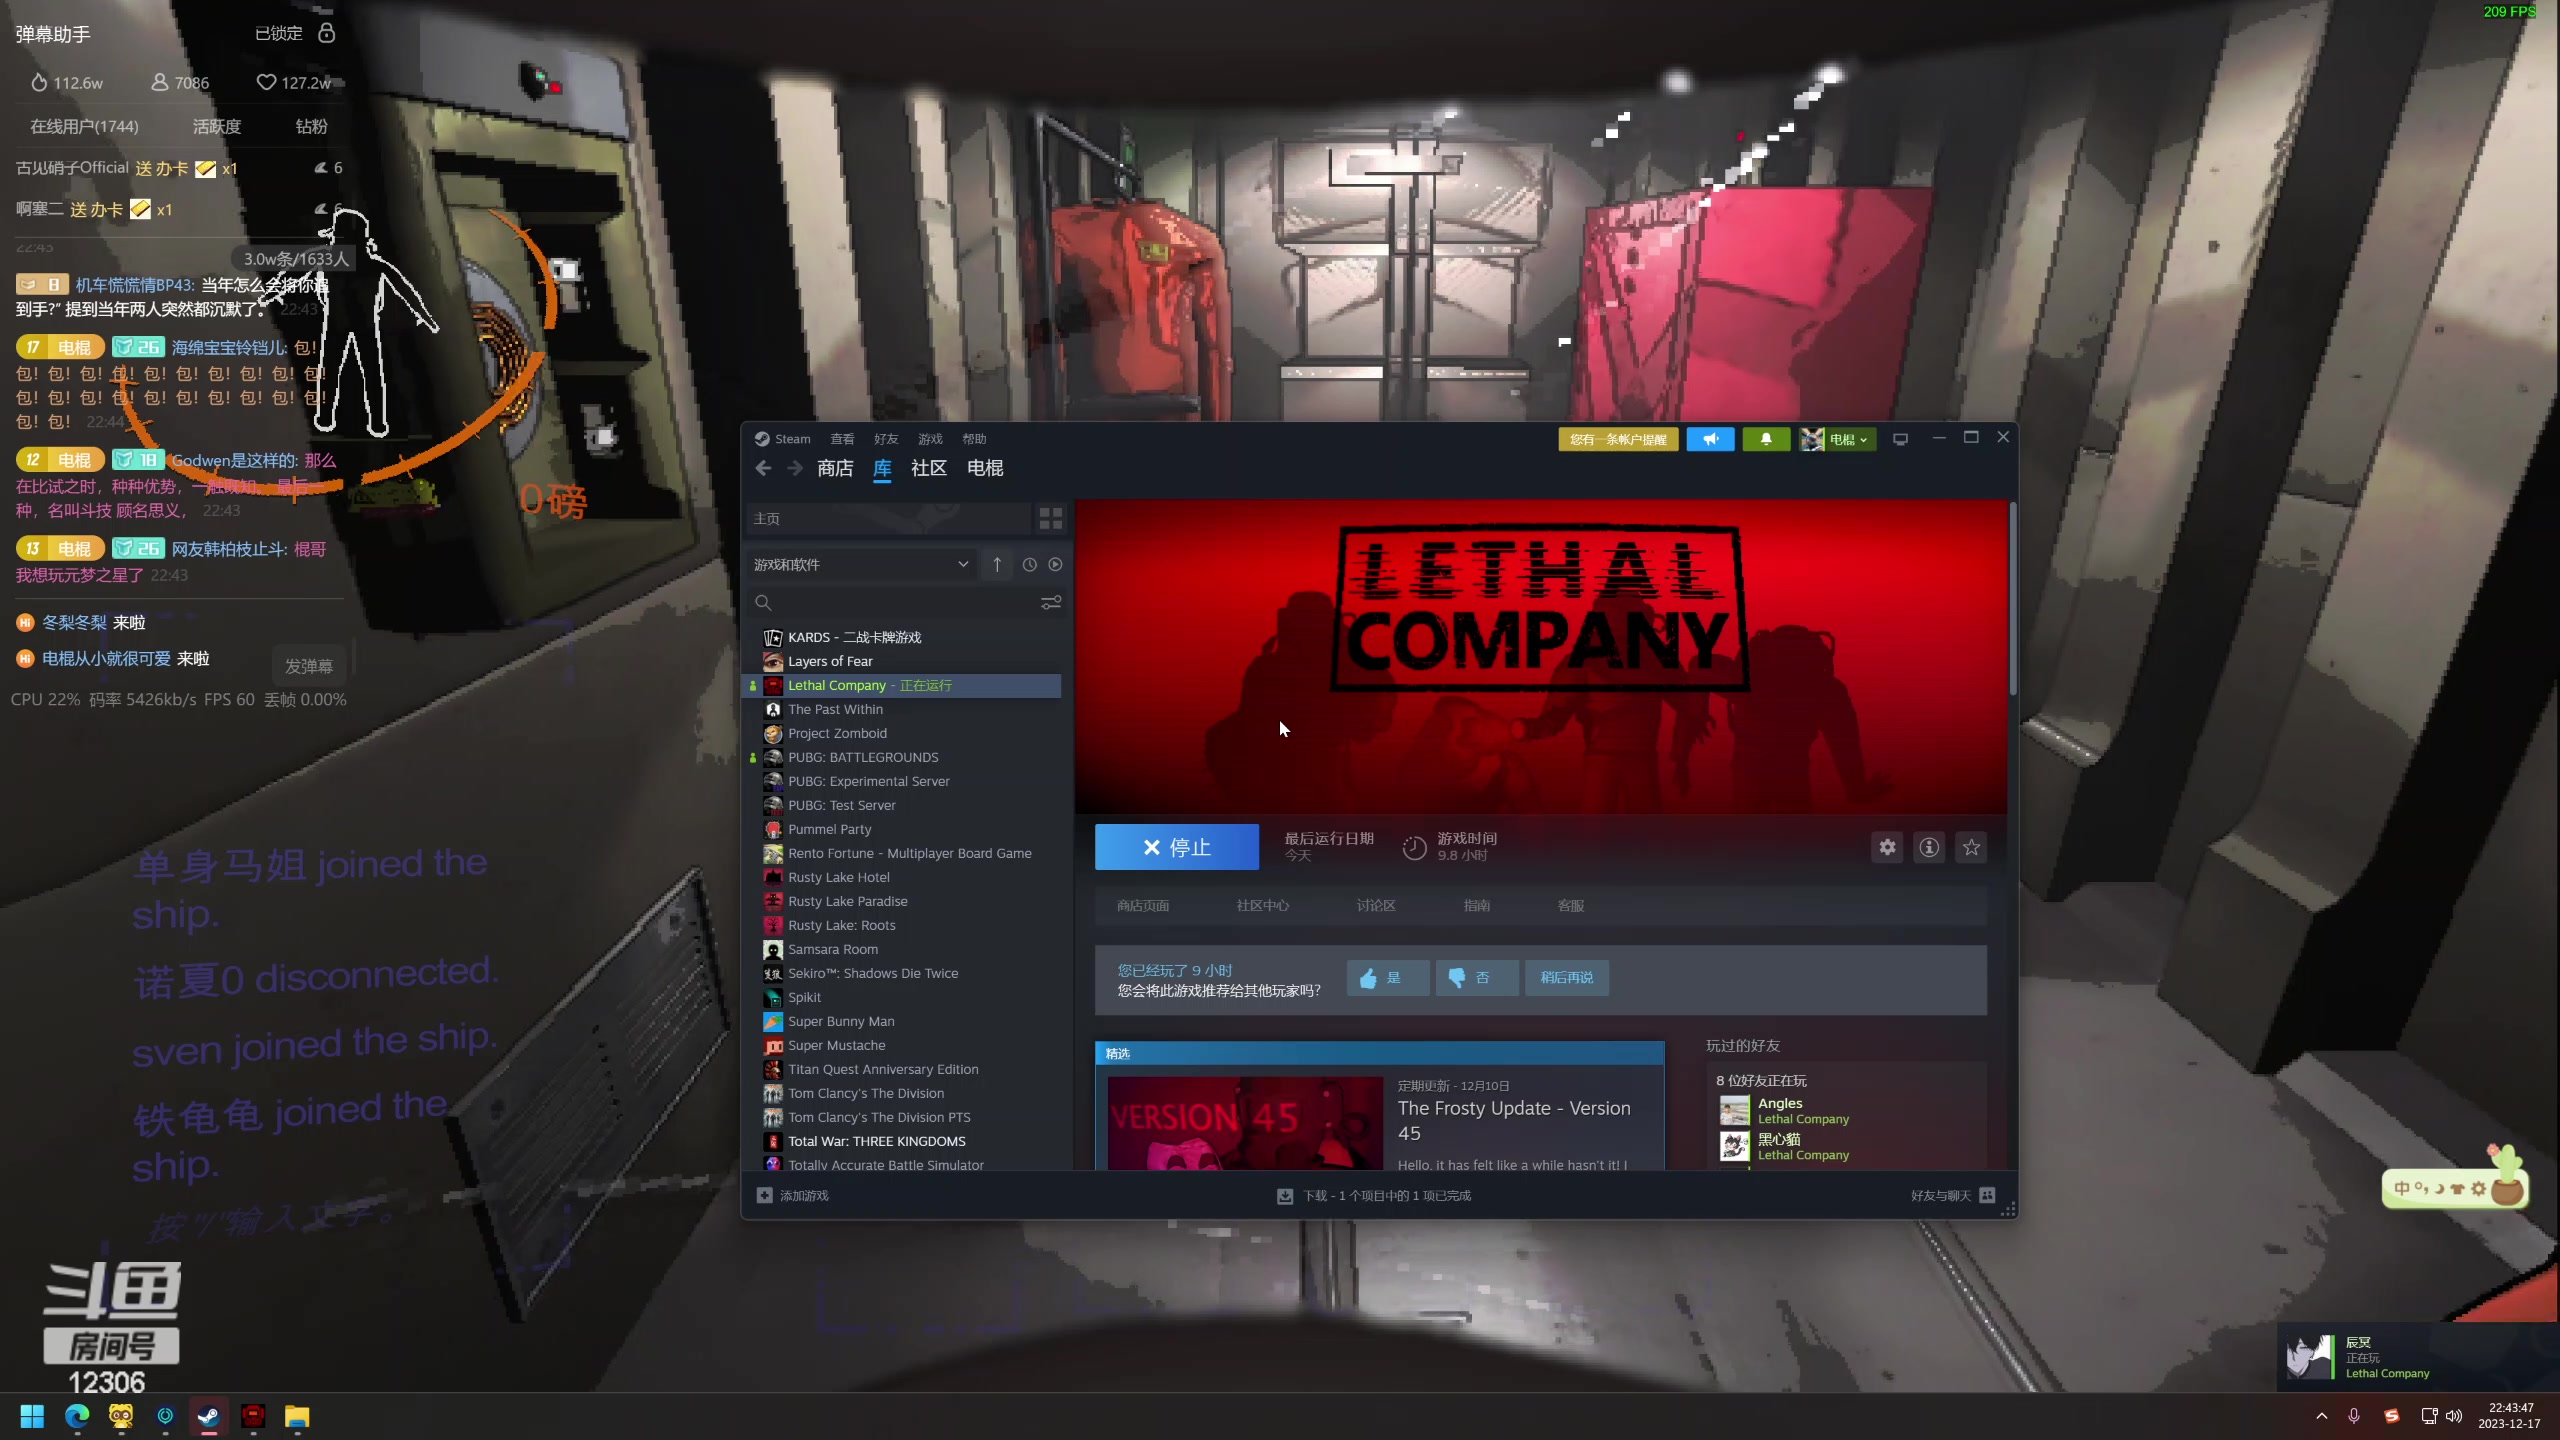Open the 社区中心 community hub link
The width and height of the screenshot is (2560, 1440).
point(1263,906)
